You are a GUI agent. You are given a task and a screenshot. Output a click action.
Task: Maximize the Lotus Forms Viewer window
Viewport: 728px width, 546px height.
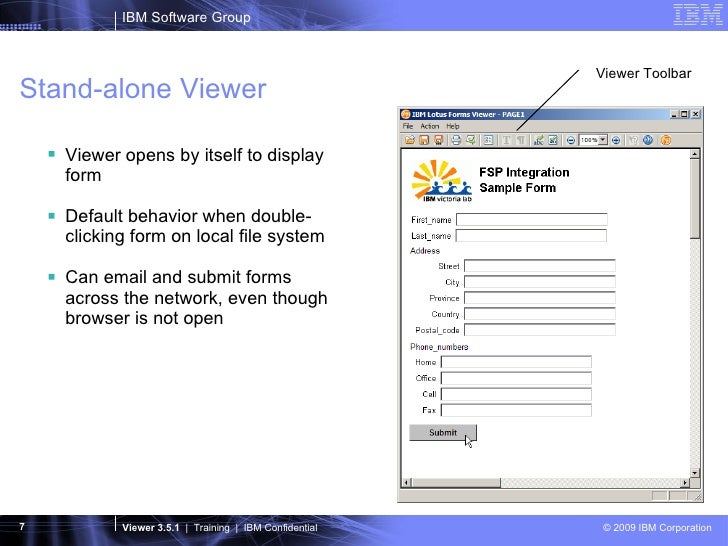coord(684,114)
